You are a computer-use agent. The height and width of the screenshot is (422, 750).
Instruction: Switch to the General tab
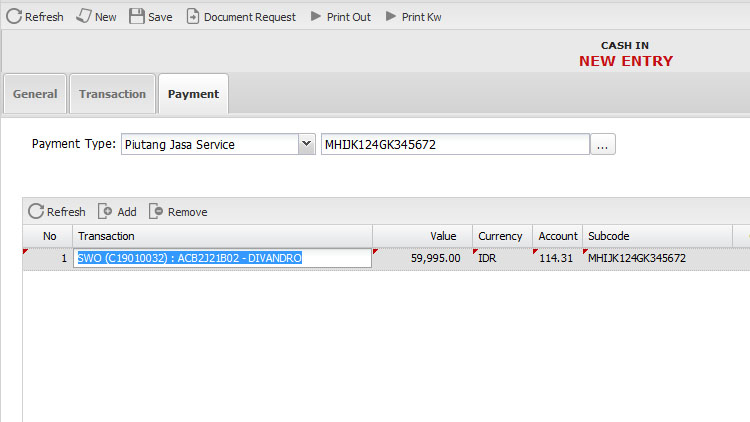[35, 94]
